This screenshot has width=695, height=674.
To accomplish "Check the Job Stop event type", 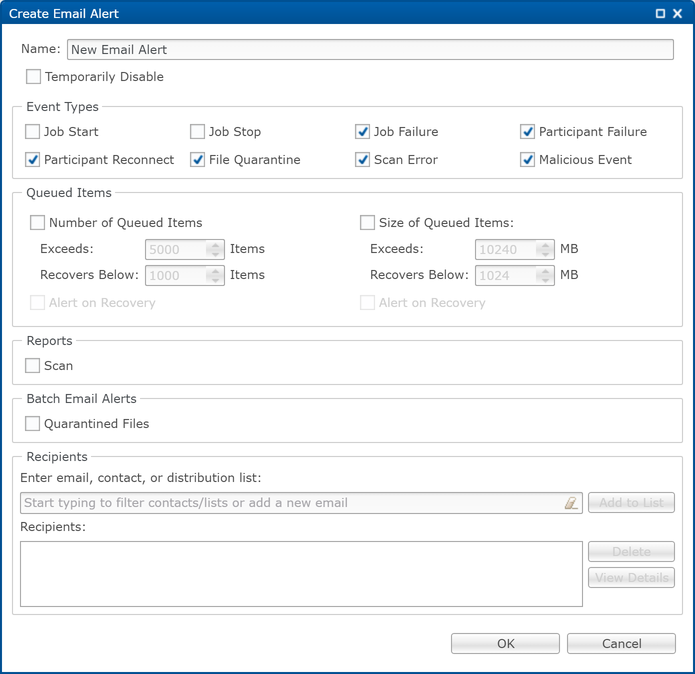I will point(197,132).
